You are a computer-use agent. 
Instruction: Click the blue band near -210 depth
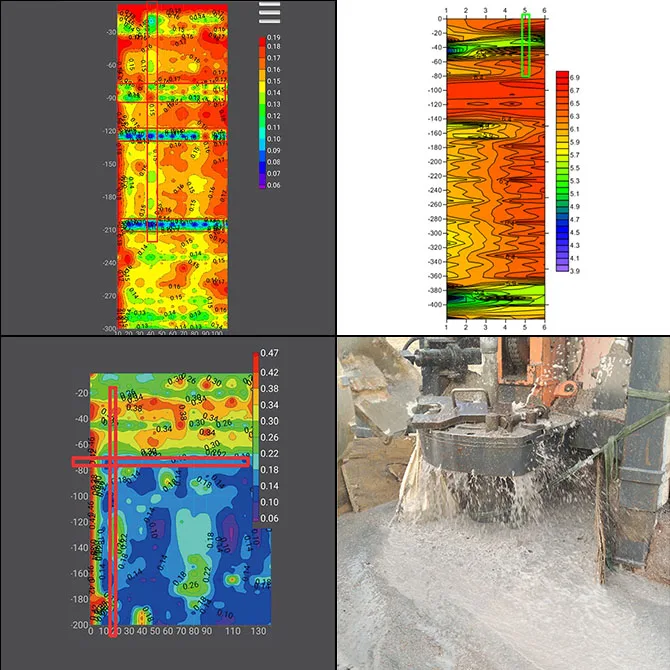pos(173,224)
